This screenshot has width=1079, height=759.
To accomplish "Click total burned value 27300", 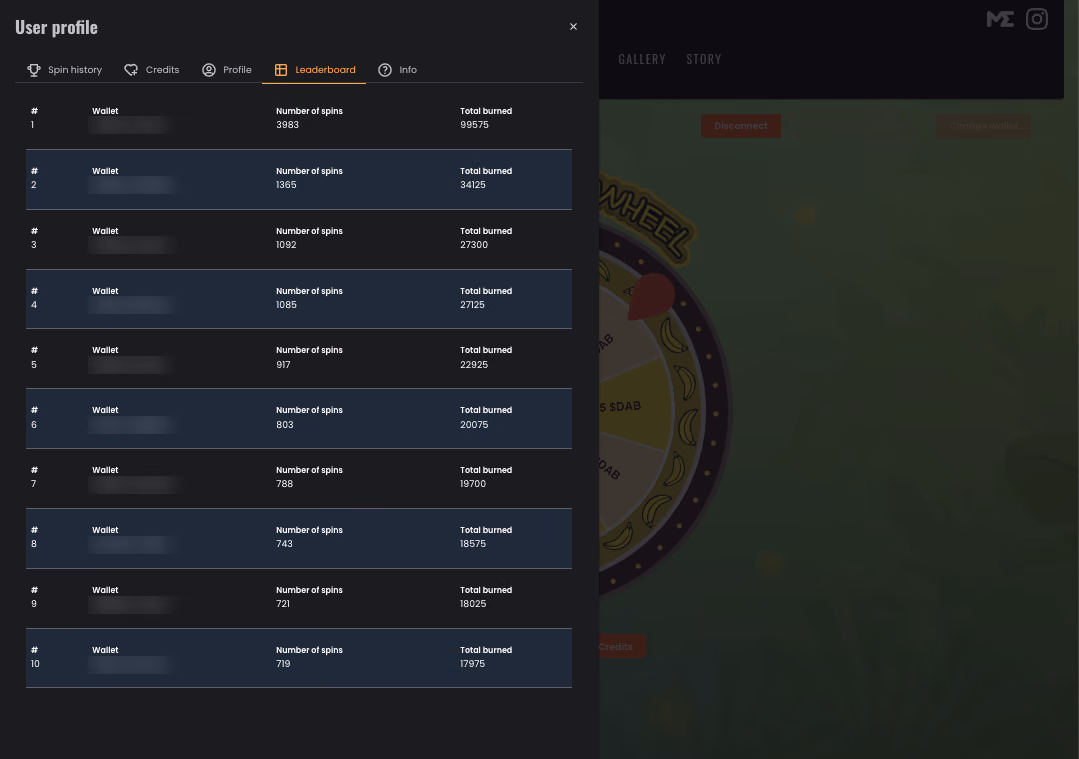I will click(x=473, y=244).
